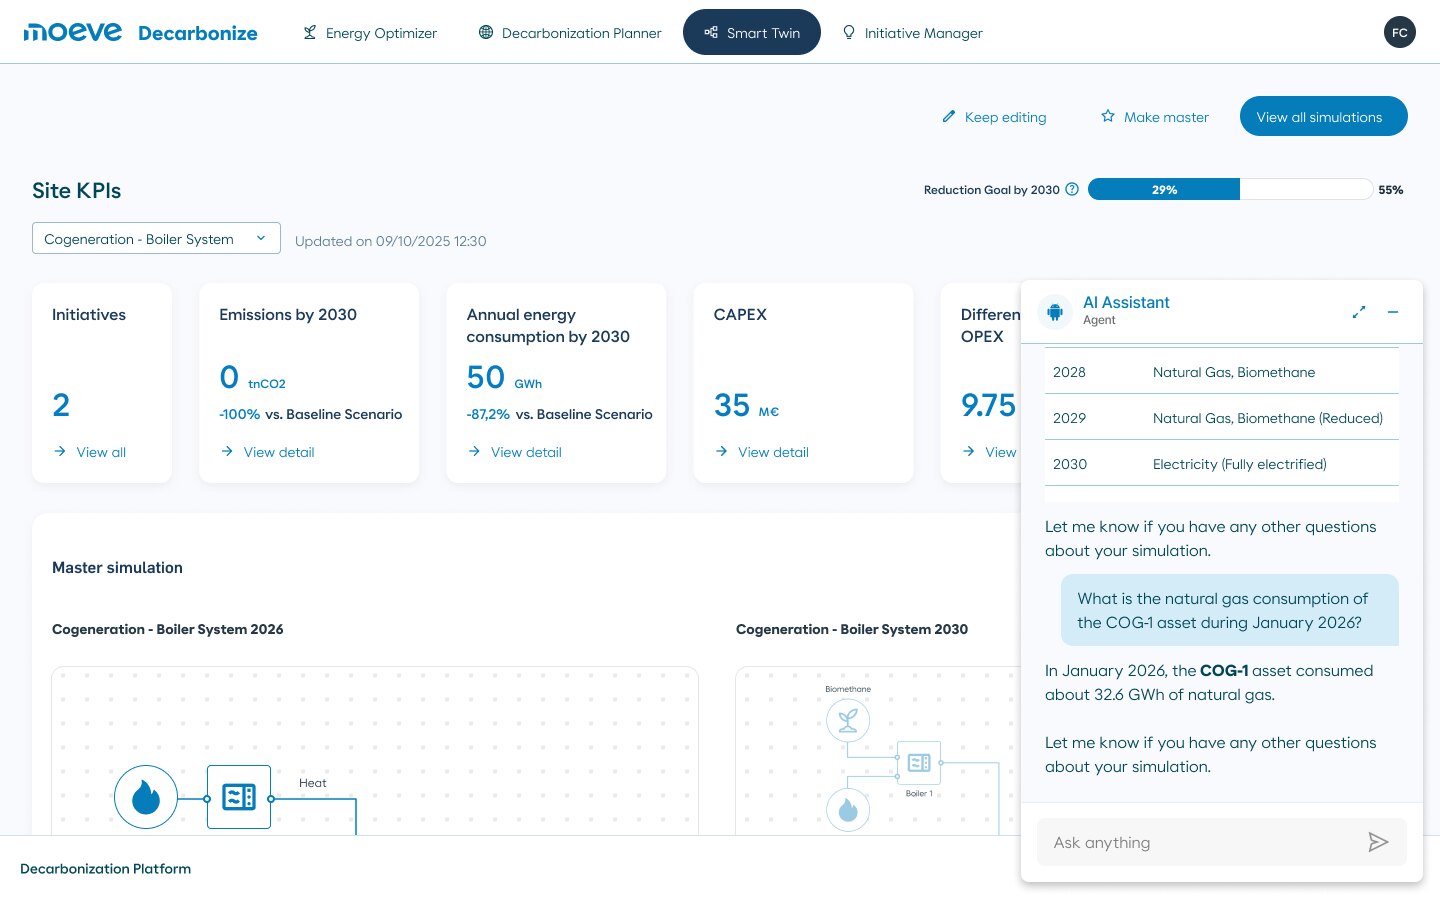This screenshot has width=1440, height=900.
Task: Click the Cogeneration - Boiler System 2030 heading
Action: click(852, 629)
